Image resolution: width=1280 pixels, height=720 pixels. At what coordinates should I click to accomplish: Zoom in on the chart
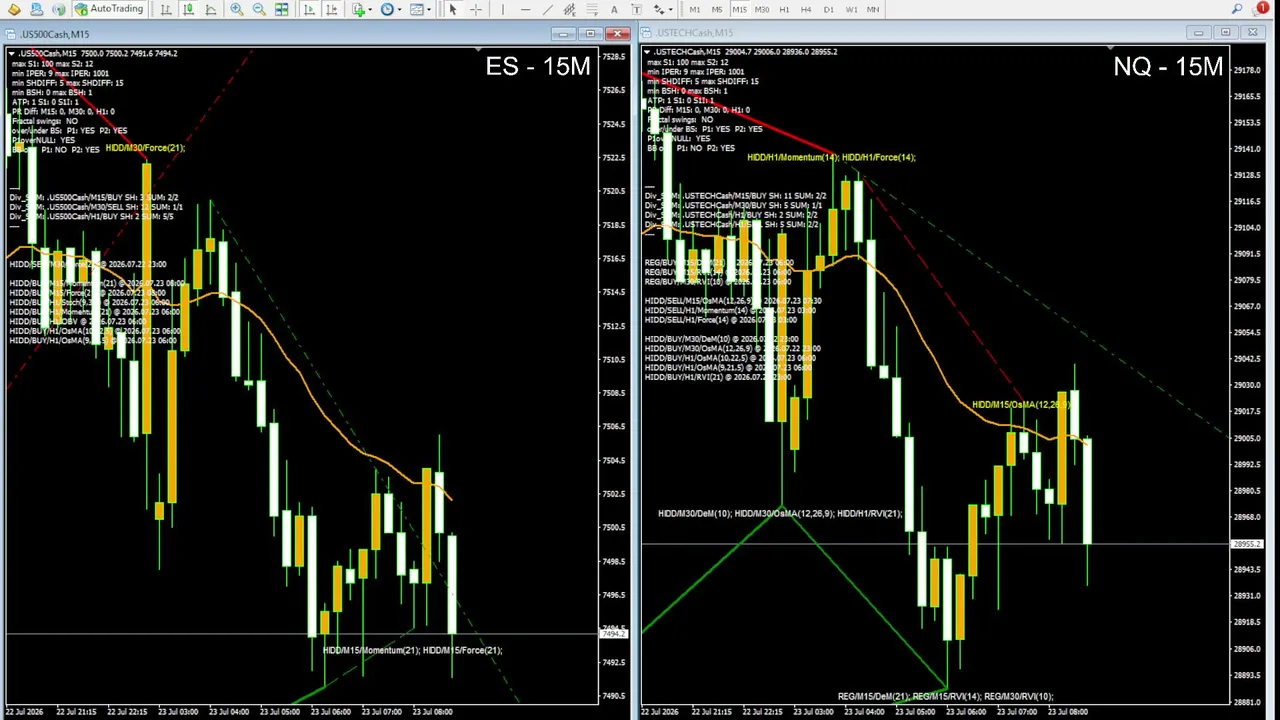[x=237, y=9]
